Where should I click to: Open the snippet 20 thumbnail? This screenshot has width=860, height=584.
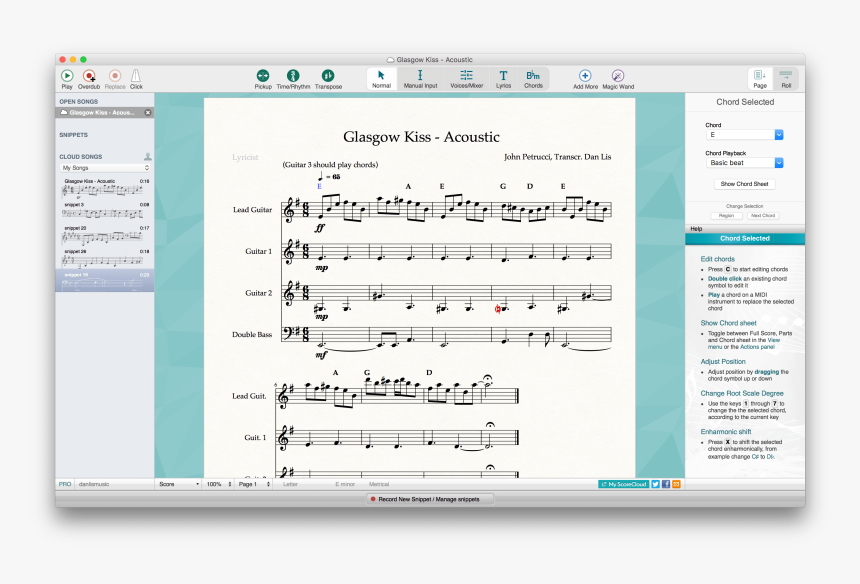[104, 235]
